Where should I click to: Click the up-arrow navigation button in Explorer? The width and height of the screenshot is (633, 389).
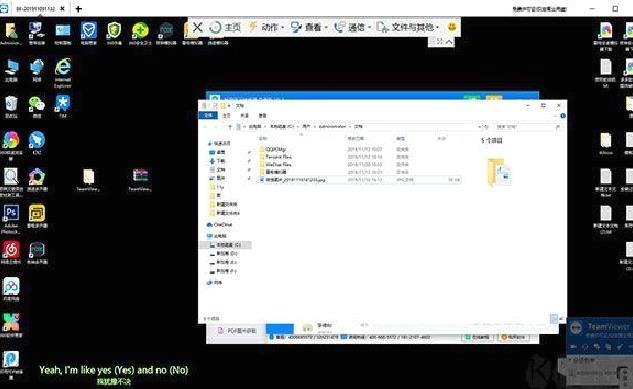230,127
